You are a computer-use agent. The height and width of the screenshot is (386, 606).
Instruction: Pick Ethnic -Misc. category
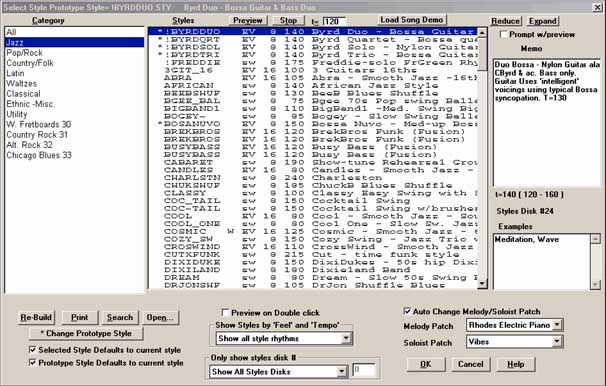[74, 104]
